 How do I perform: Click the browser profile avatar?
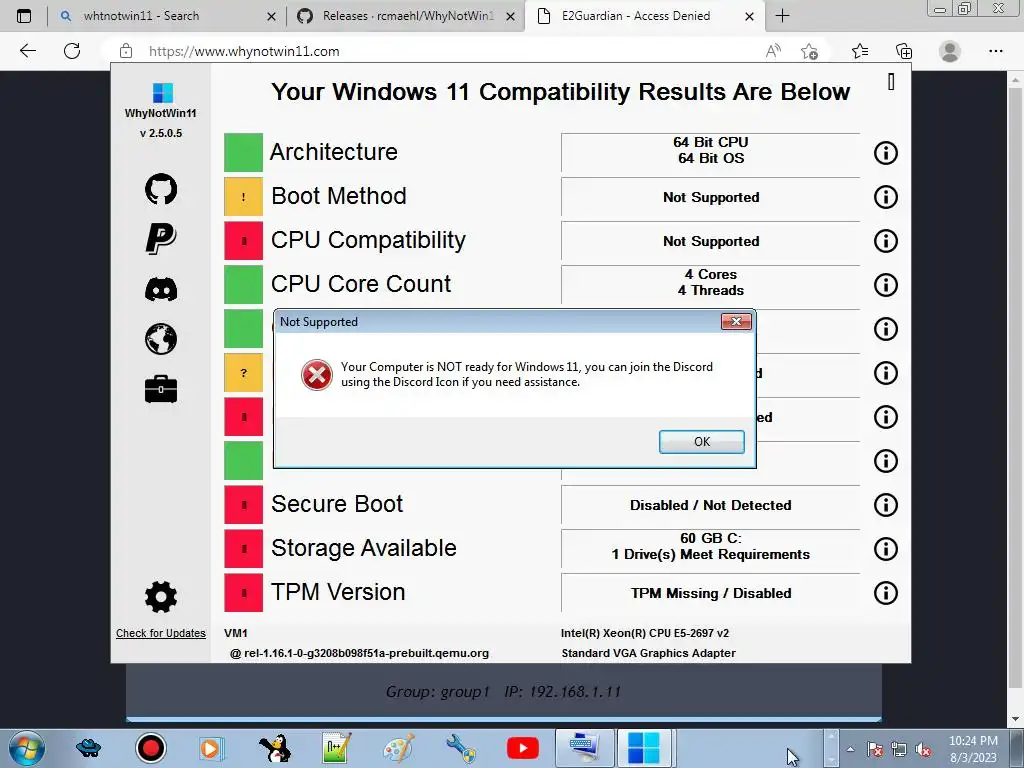point(950,51)
